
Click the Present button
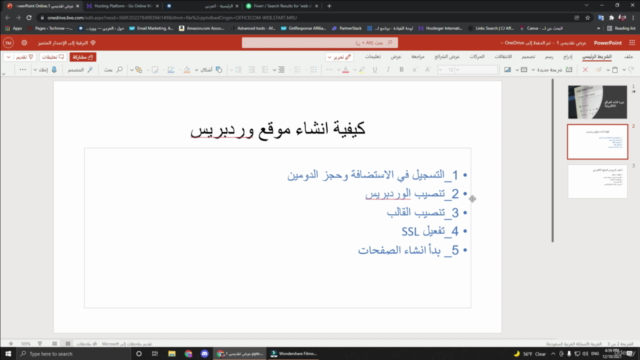coord(24,57)
